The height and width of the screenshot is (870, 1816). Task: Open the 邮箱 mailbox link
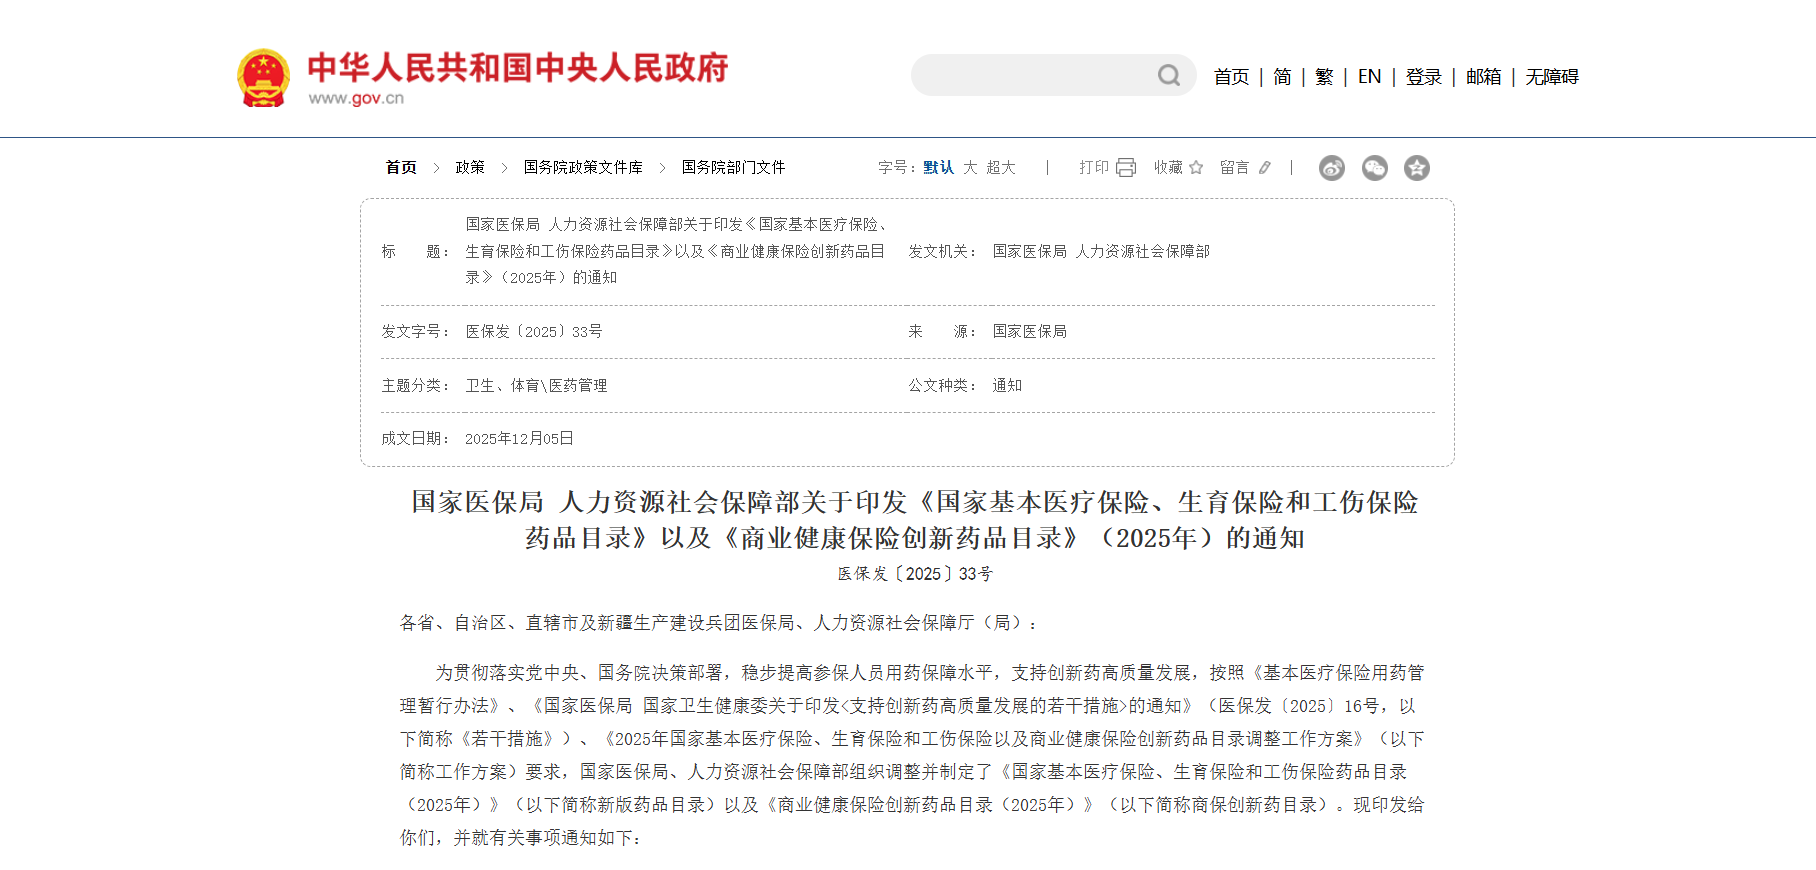(x=1483, y=77)
